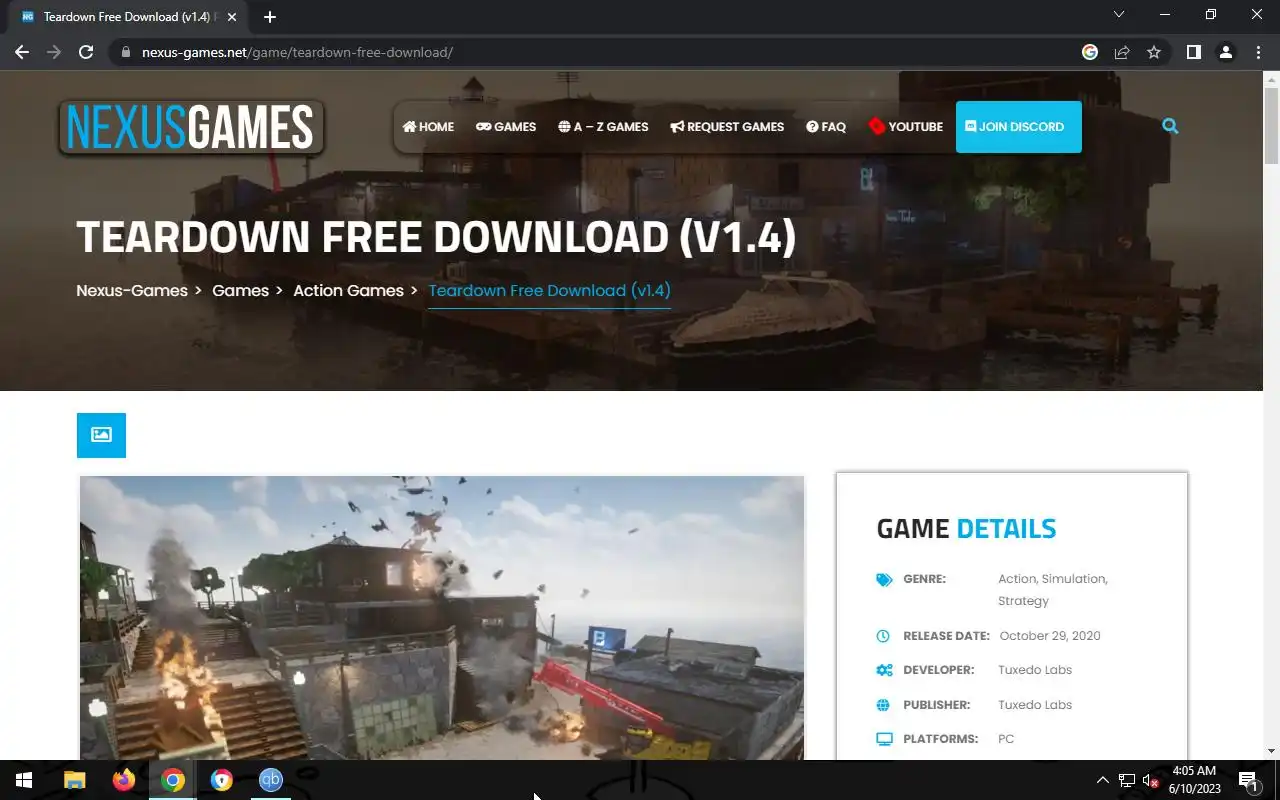1280x800 pixels.
Task: Bookmark this page with the star icon
Action: [x=1154, y=52]
